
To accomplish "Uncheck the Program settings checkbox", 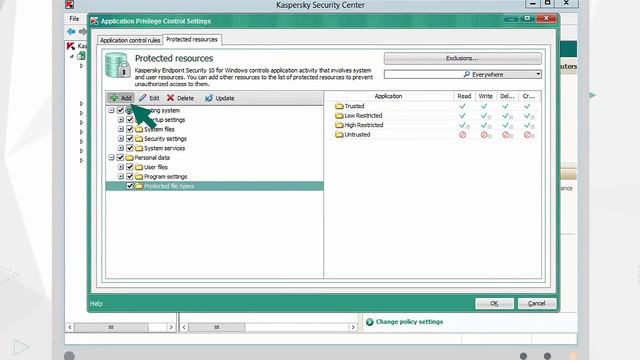I will pyautogui.click(x=130, y=177).
